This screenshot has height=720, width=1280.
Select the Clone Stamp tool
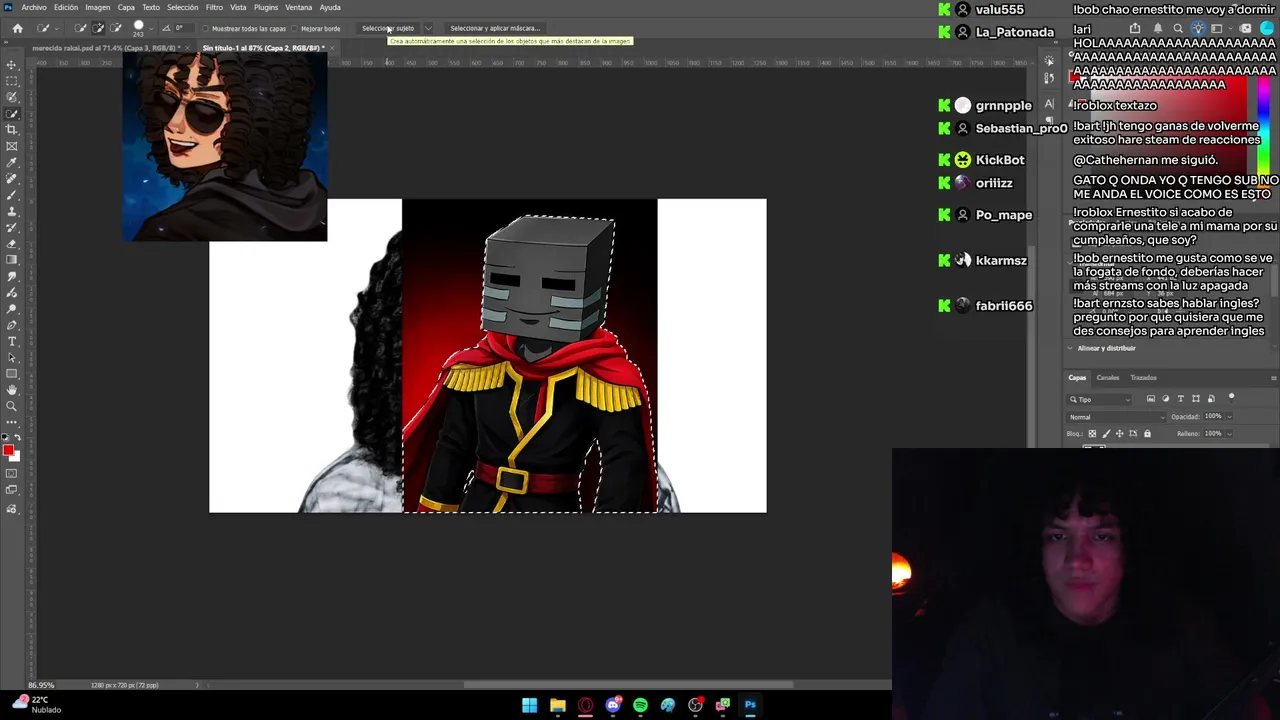pyautogui.click(x=12, y=211)
